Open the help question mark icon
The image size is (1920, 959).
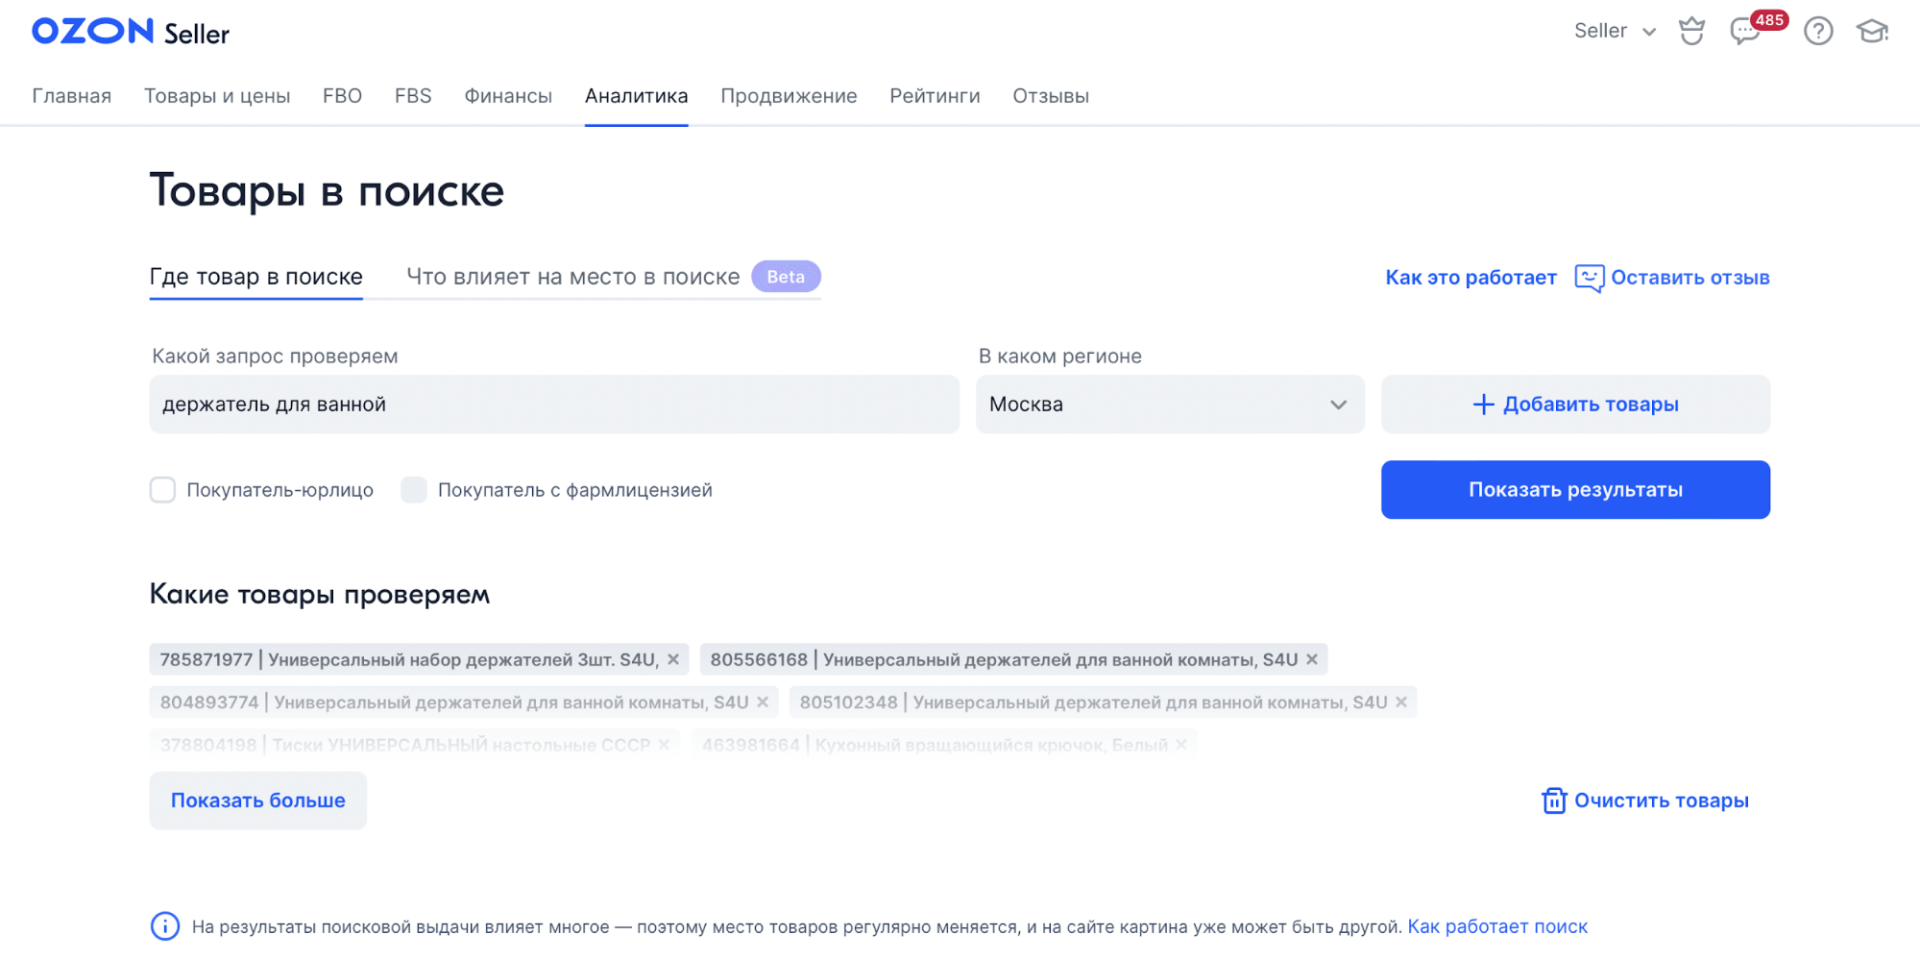(1818, 31)
